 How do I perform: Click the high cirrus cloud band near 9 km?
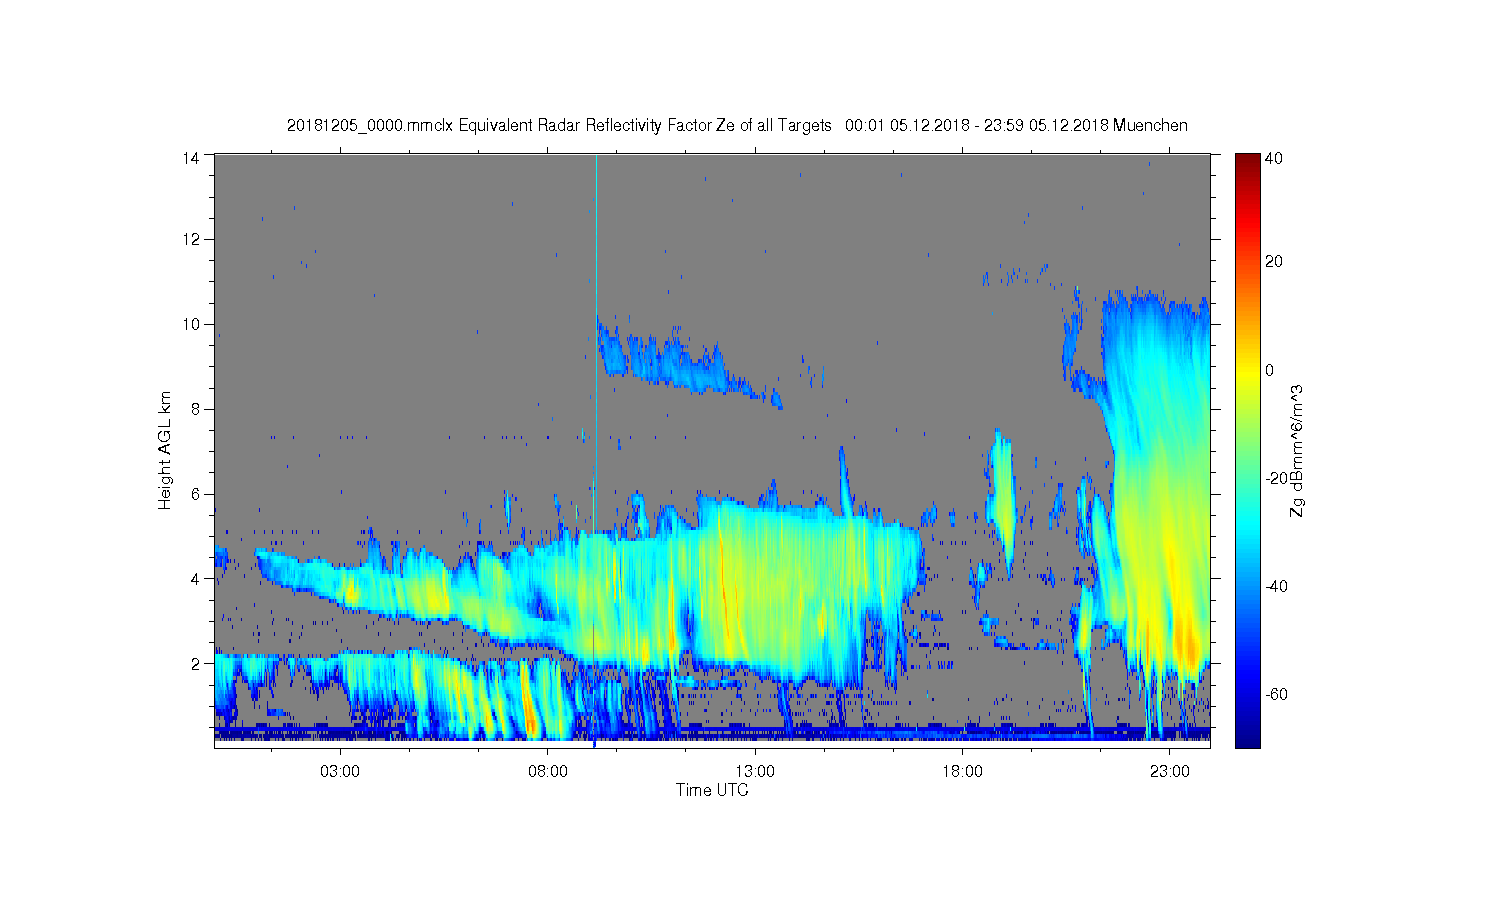pos(690,362)
